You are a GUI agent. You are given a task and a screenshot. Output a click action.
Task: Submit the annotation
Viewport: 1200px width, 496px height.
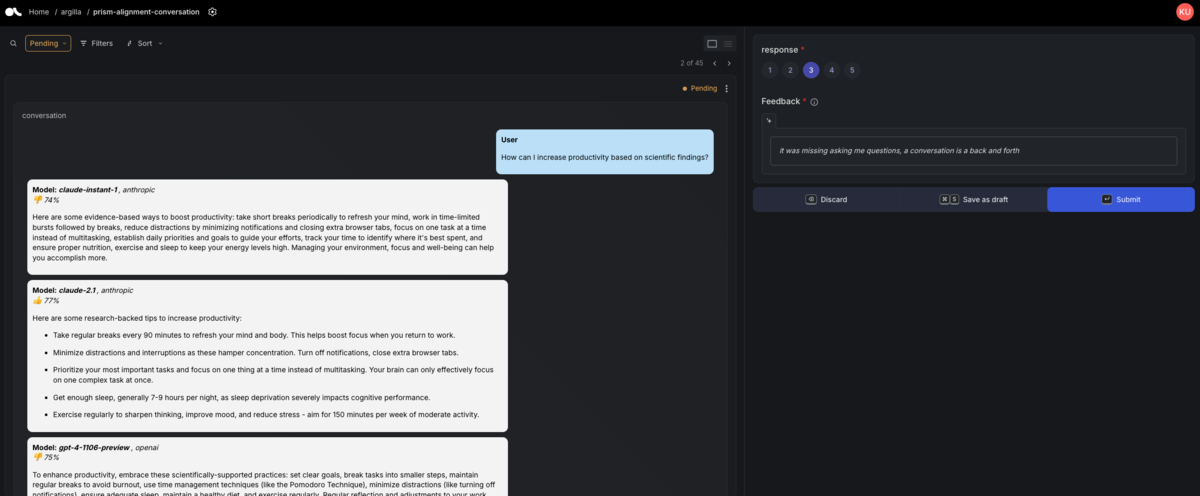1121,199
